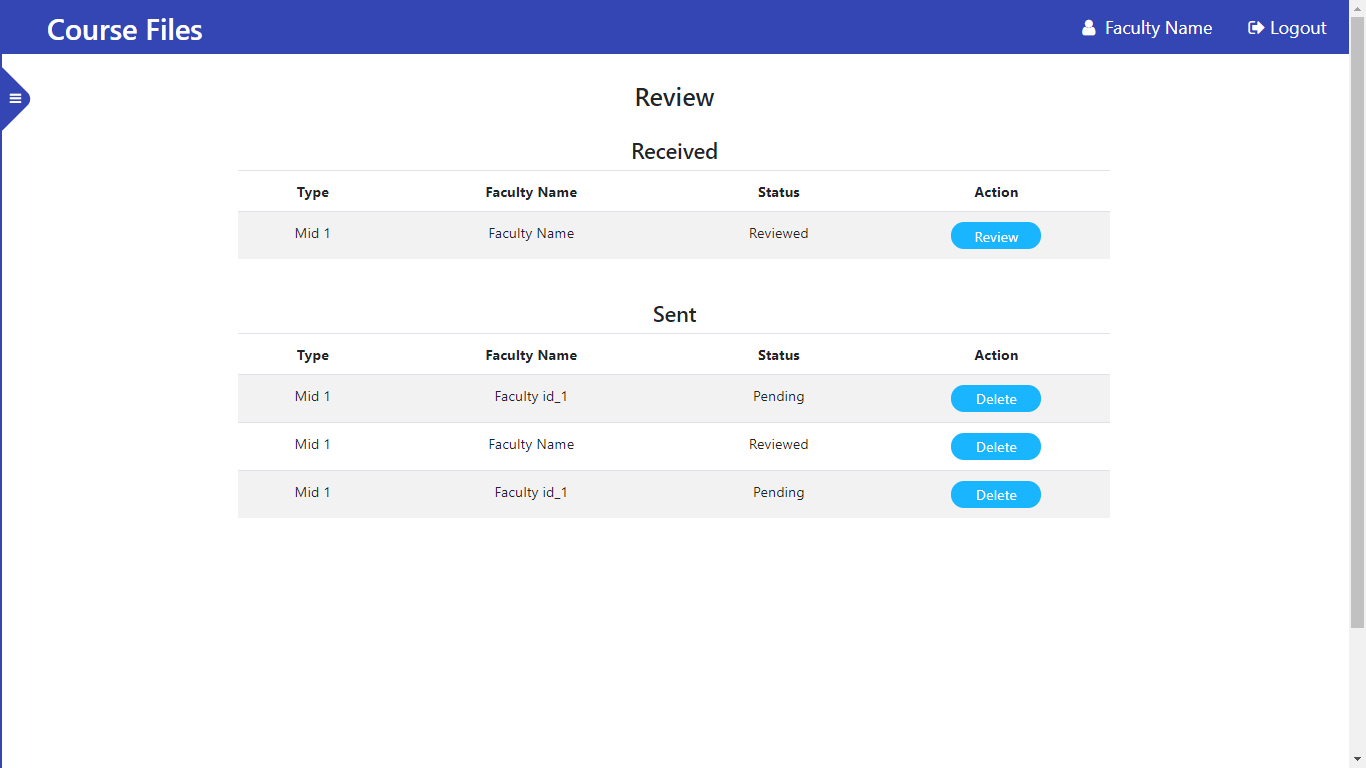Select Action column header in Sent table
Screen dimensions: 1366x768
click(x=996, y=355)
